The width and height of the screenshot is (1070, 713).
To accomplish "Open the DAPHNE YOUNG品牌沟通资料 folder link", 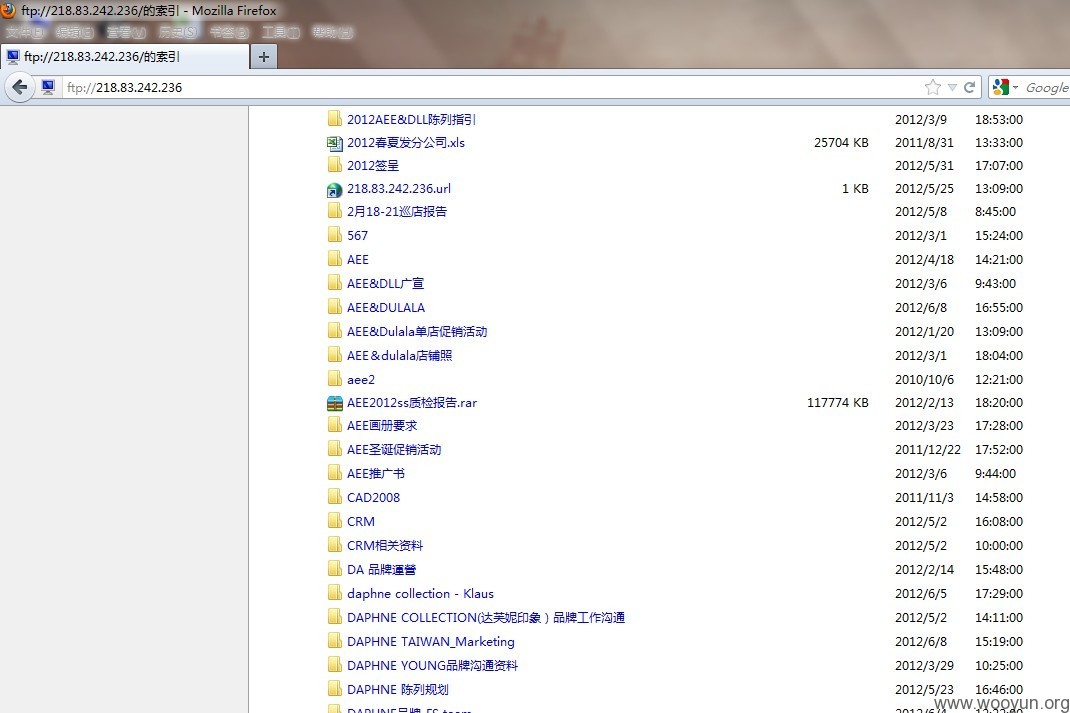I will pos(432,665).
